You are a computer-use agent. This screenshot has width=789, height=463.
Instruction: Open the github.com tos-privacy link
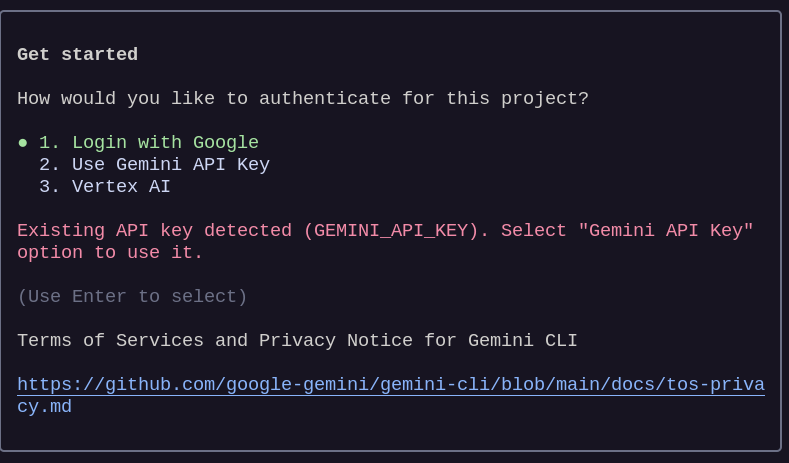pyautogui.click(x=391, y=385)
